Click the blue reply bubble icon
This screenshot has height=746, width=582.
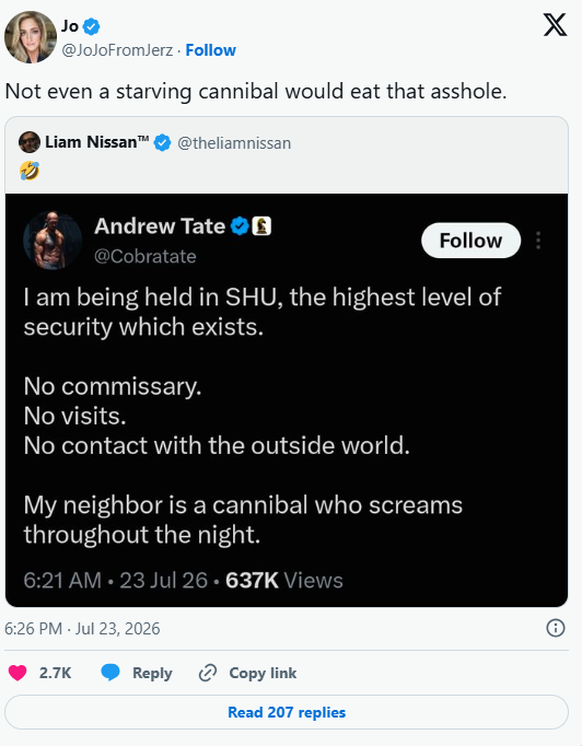click(110, 673)
